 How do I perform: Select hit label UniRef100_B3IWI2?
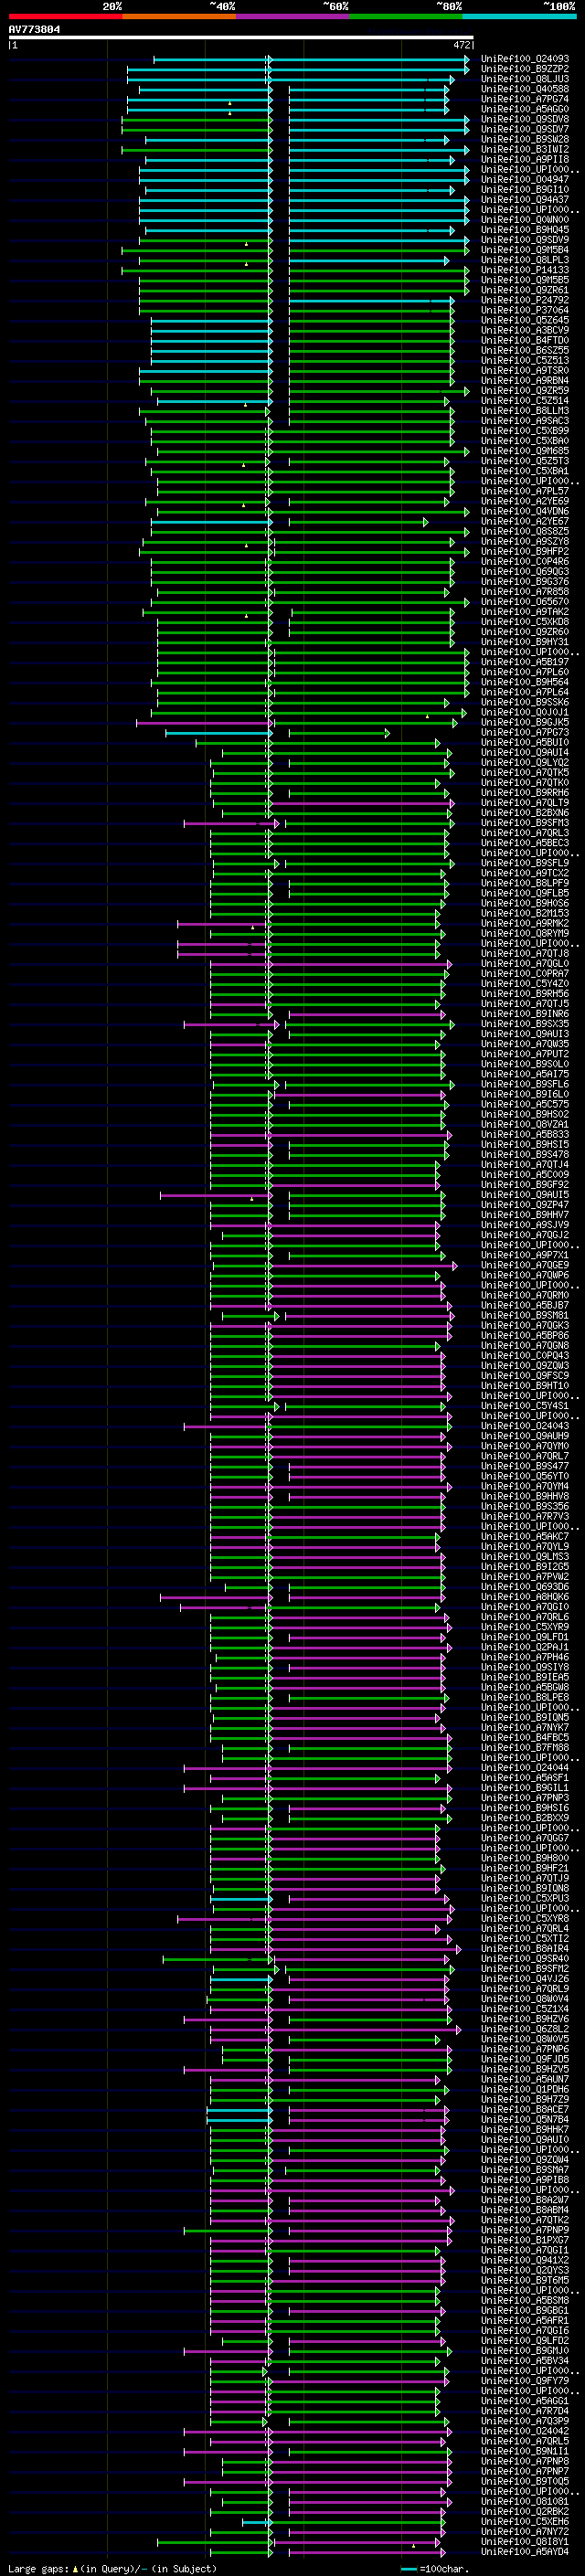pyautogui.click(x=525, y=149)
